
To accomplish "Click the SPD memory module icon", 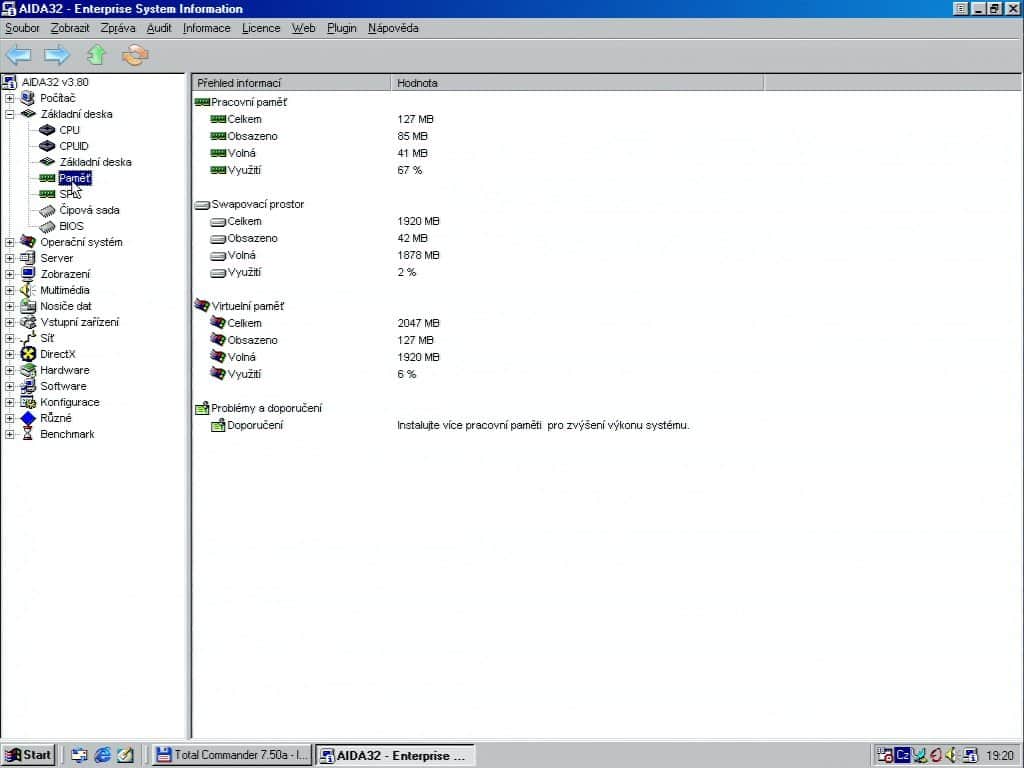I will (x=47, y=194).
